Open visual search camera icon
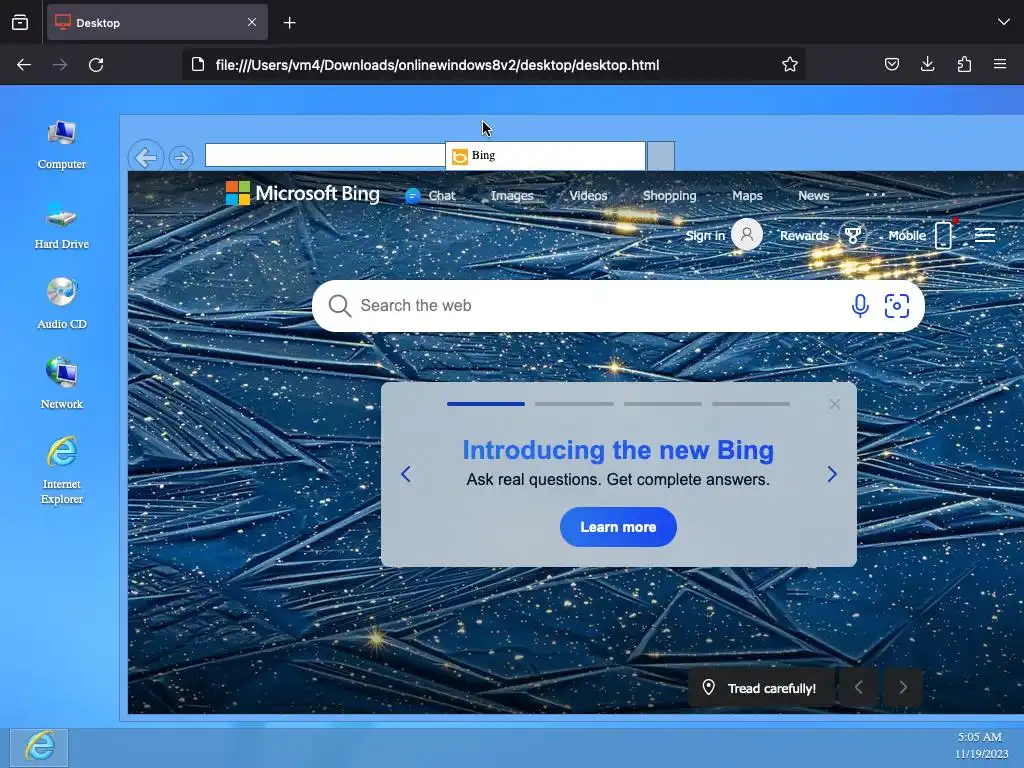The image size is (1024, 768). click(x=897, y=306)
